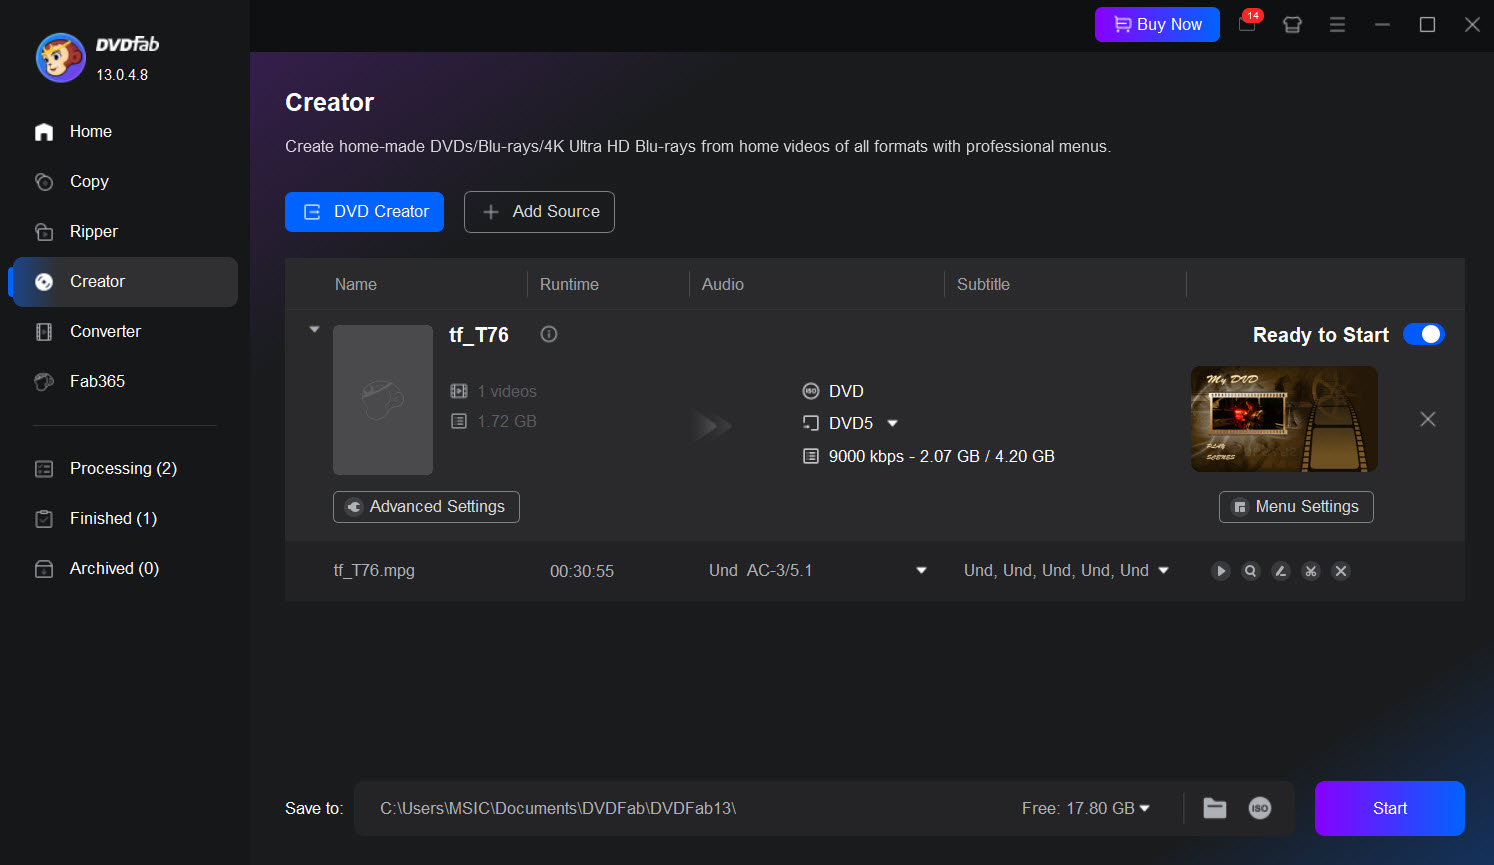This screenshot has height=865, width=1494.
Task: Click the magnifier icon for tf_T76.mpg
Action: coord(1250,571)
